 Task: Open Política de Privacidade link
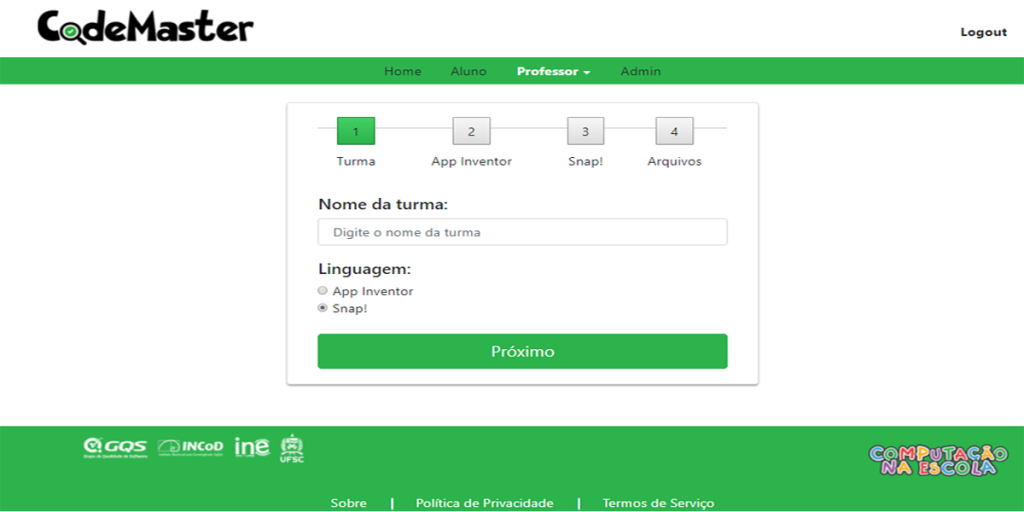pos(485,504)
